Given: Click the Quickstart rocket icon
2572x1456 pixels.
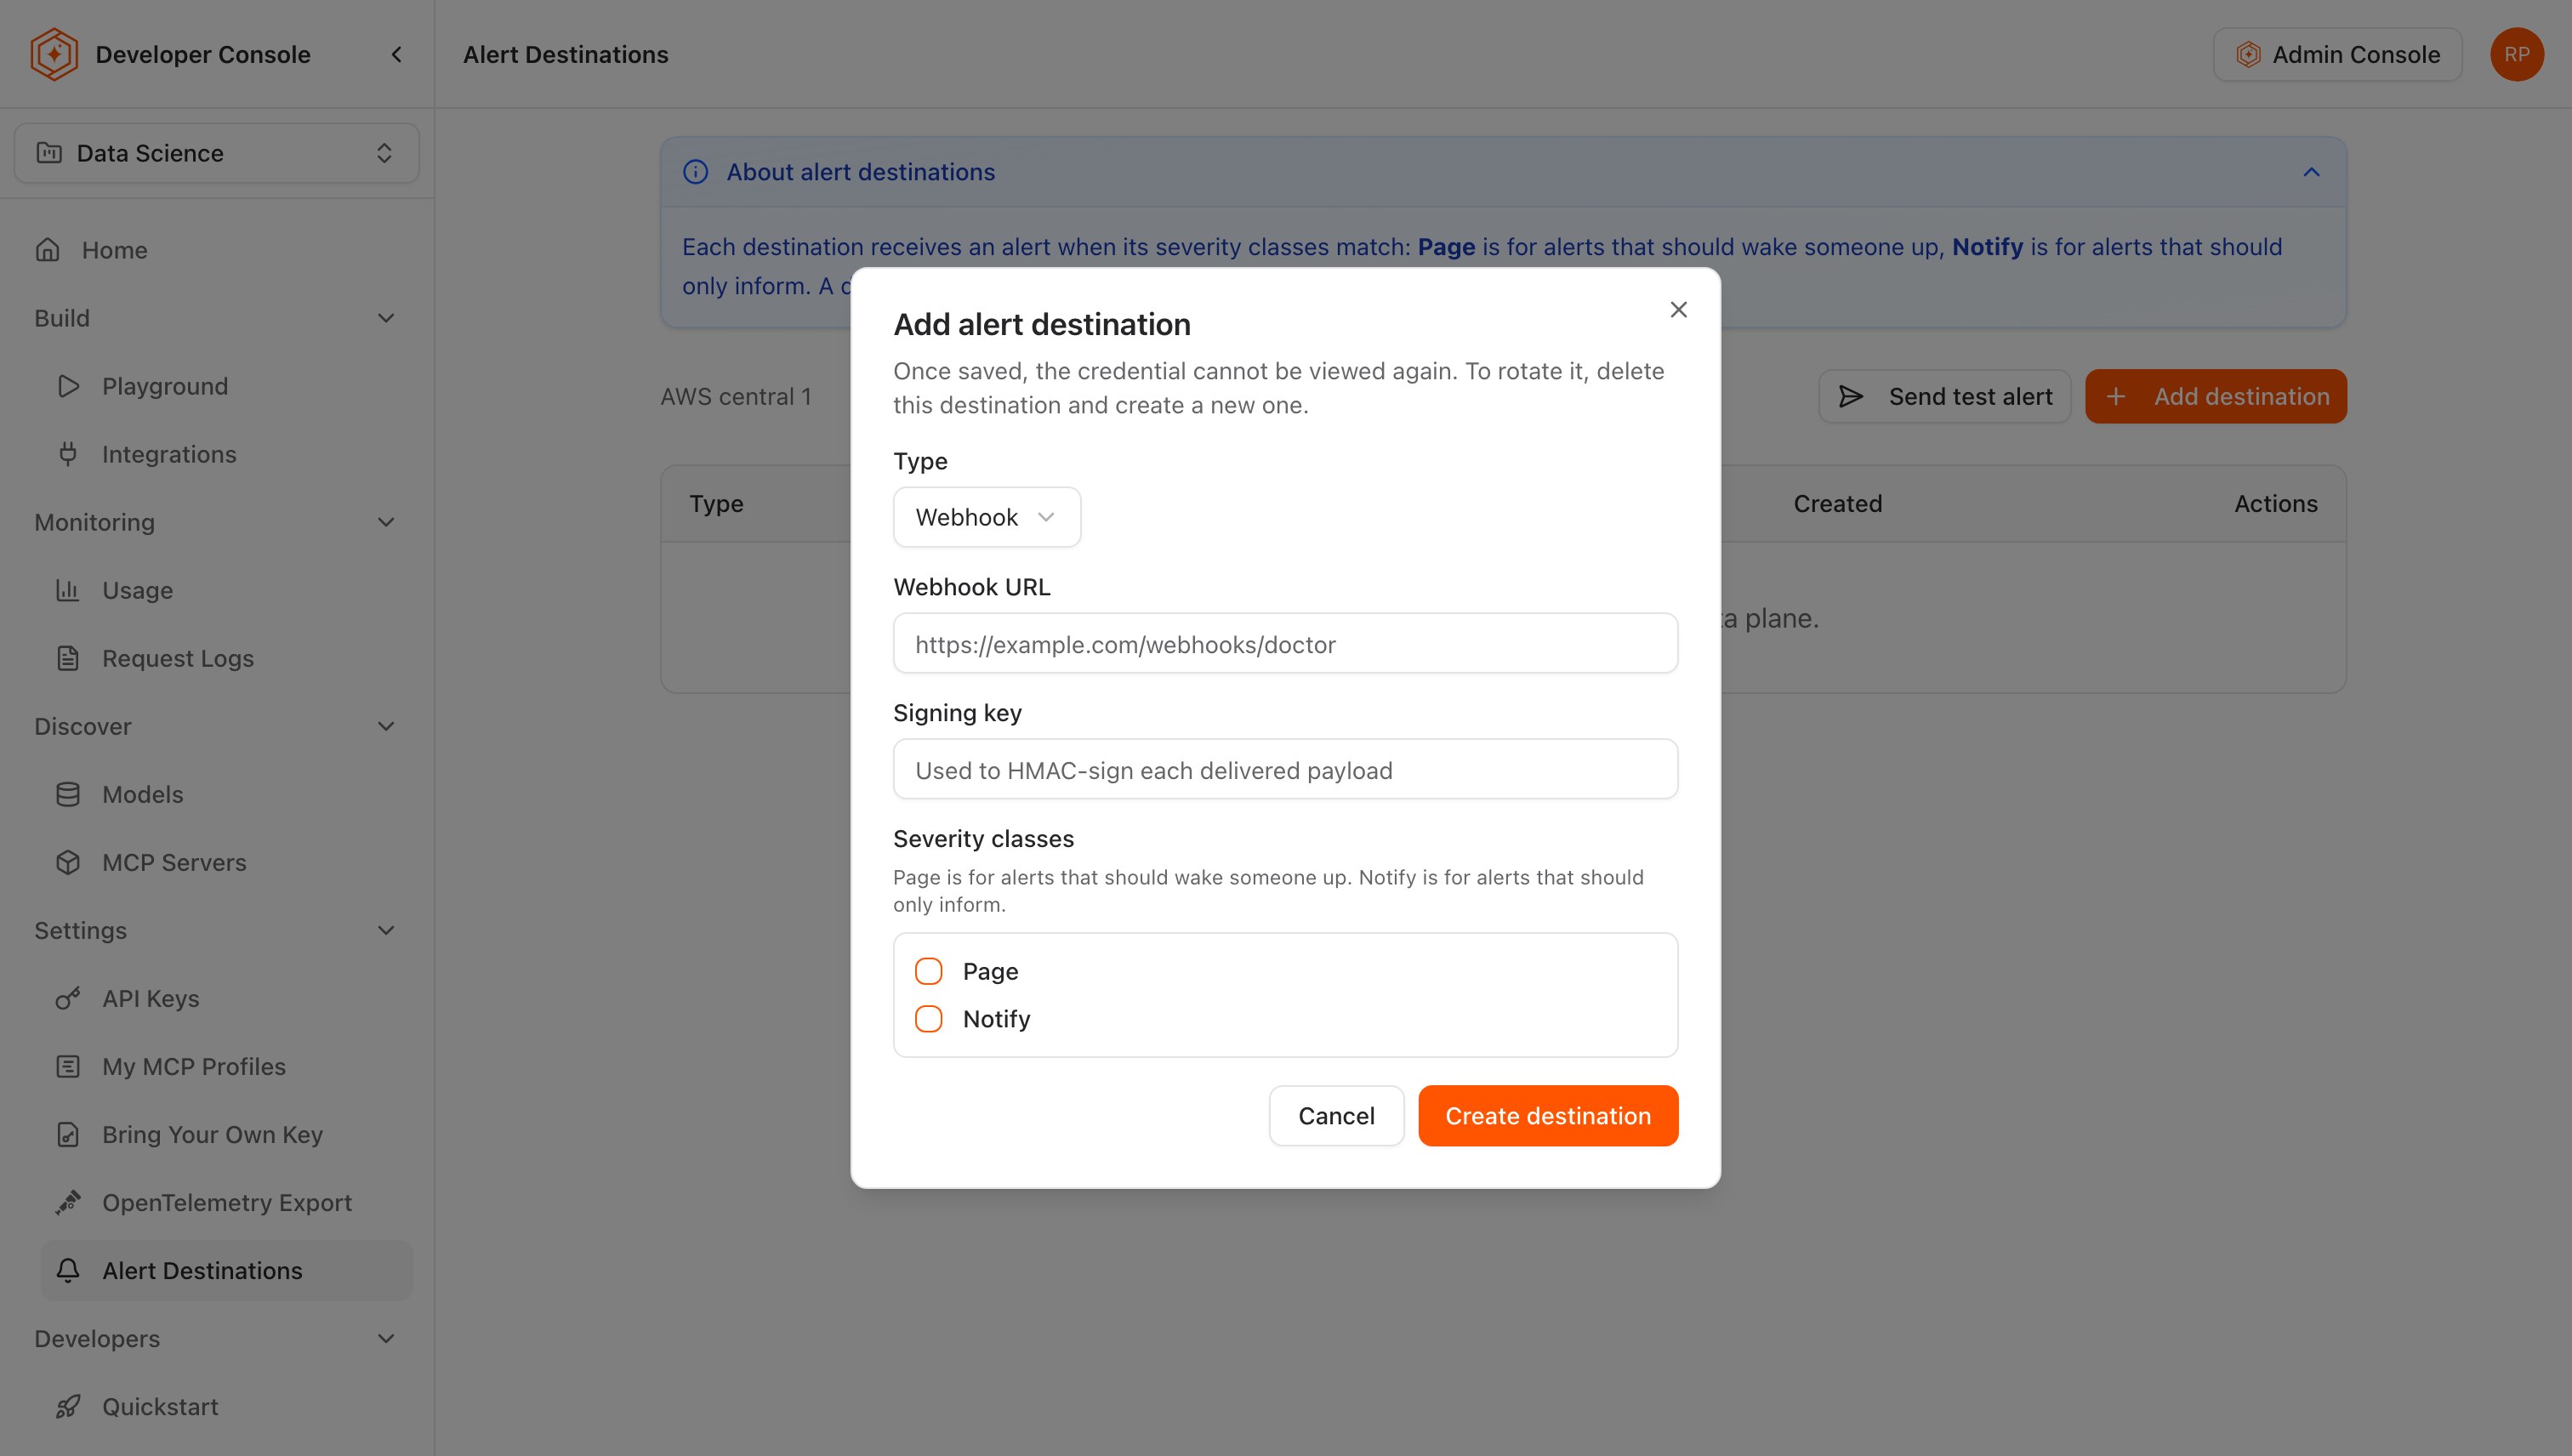Looking at the screenshot, I should coord(68,1406).
